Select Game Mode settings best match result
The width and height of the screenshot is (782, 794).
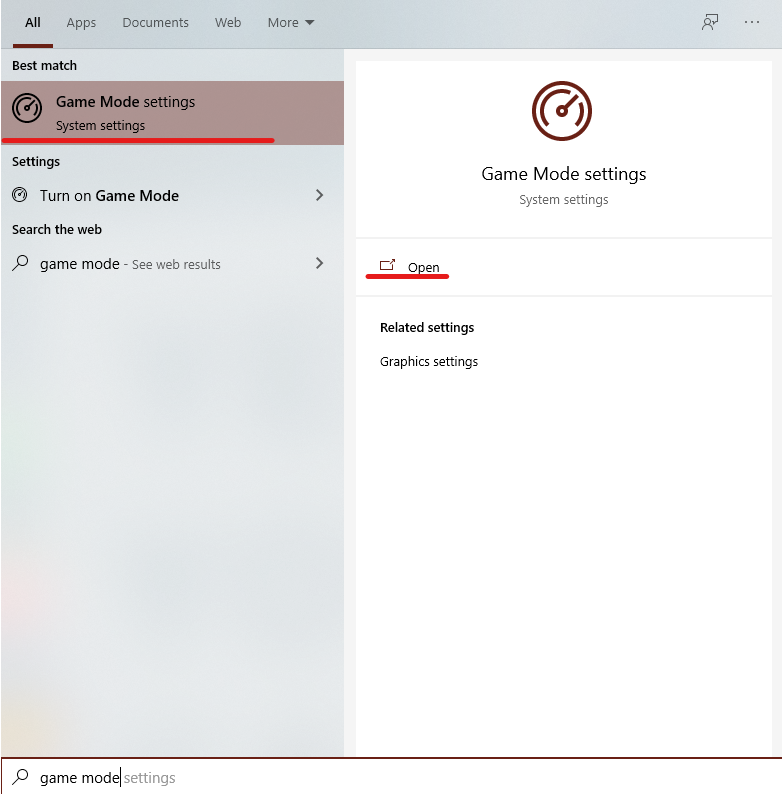pos(172,112)
